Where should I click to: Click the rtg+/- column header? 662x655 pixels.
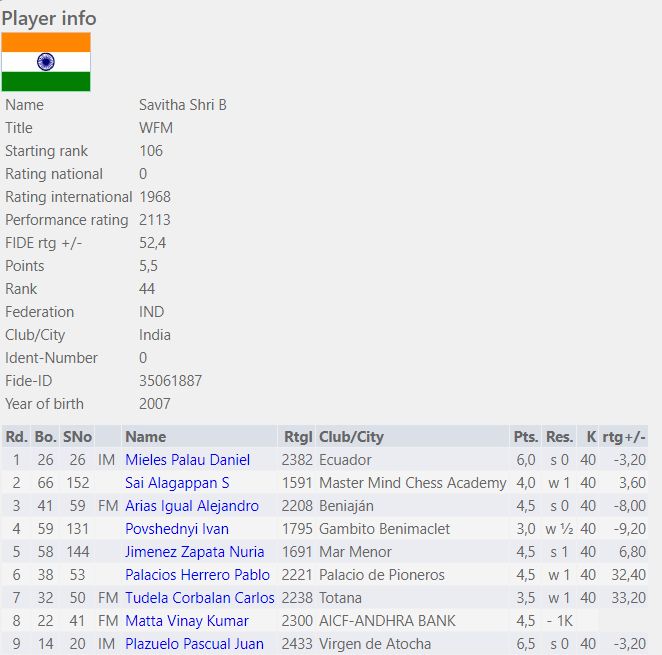(x=624, y=437)
